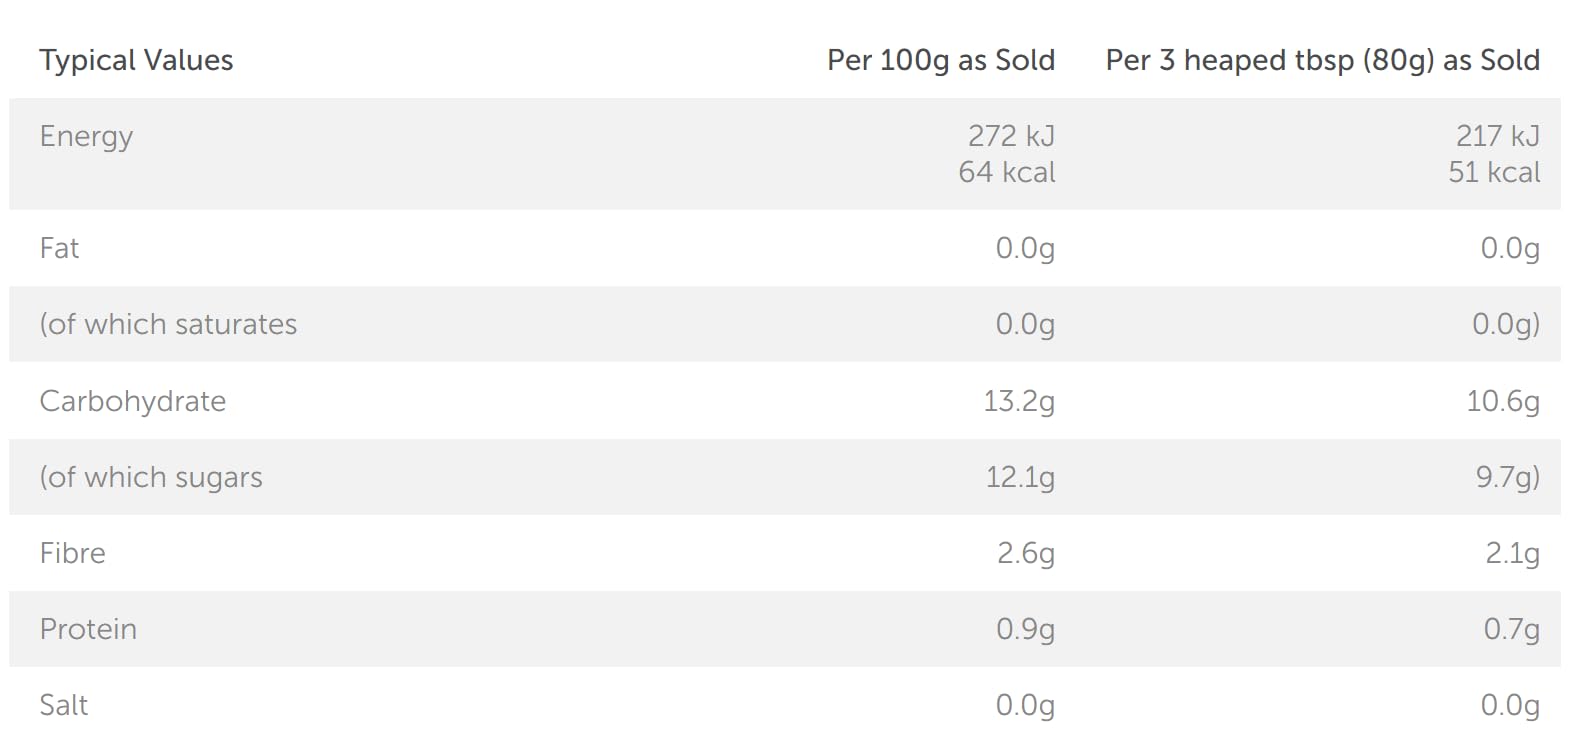
Task: Click the 12.1g sugars value
Action: (x=1019, y=477)
